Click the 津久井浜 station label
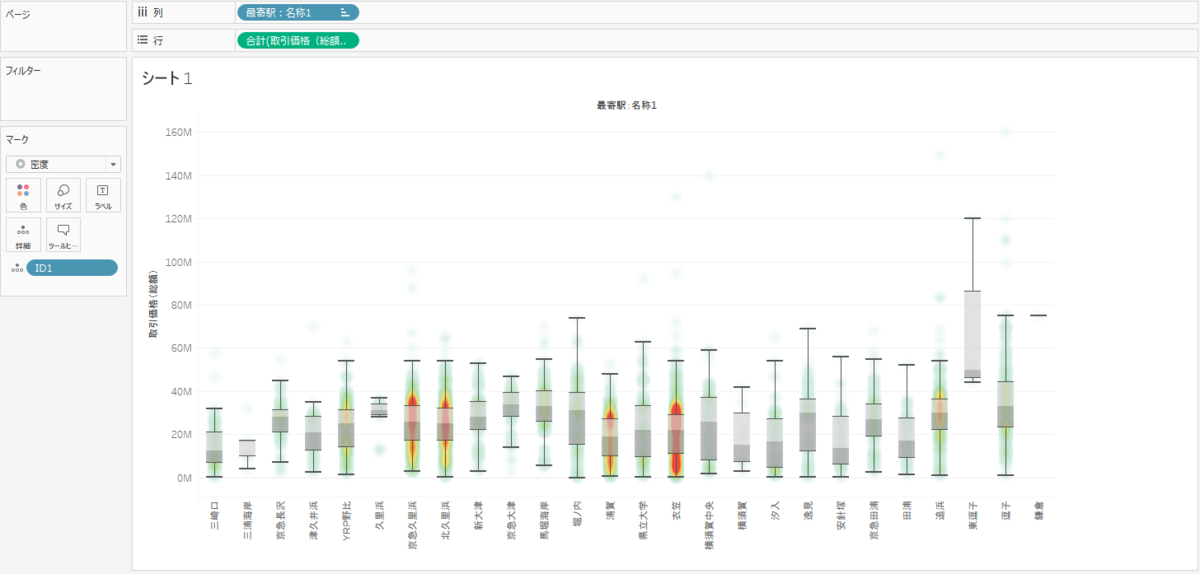Viewport: 1200px width, 574px height. pyautogui.click(x=314, y=519)
